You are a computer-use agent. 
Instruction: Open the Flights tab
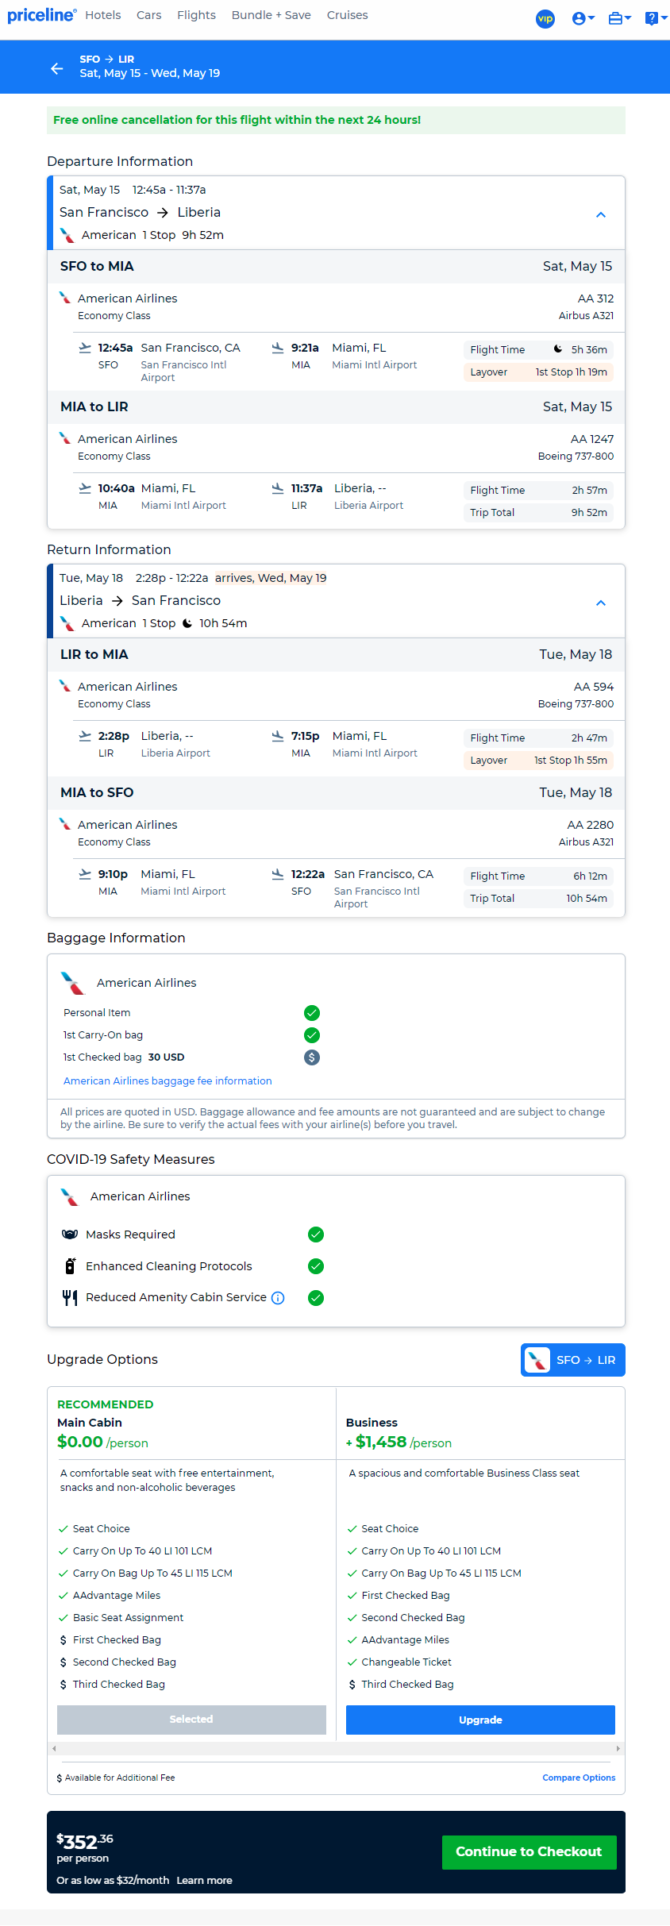click(x=196, y=15)
